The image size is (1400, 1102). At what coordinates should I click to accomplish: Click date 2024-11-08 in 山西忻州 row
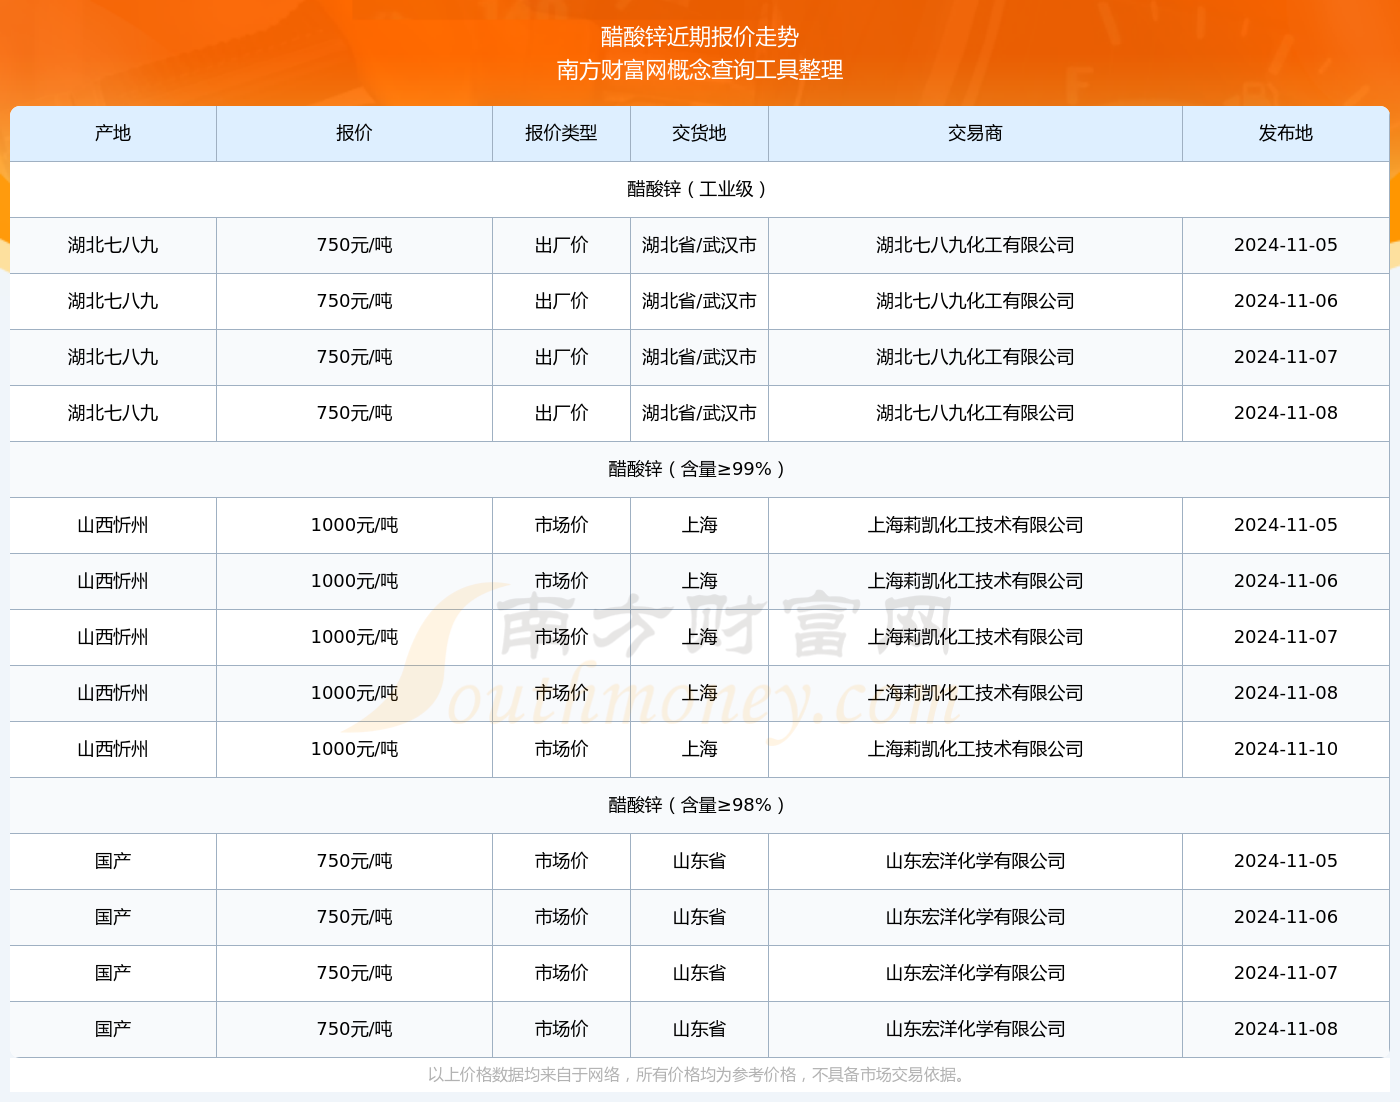click(x=1286, y=693)
